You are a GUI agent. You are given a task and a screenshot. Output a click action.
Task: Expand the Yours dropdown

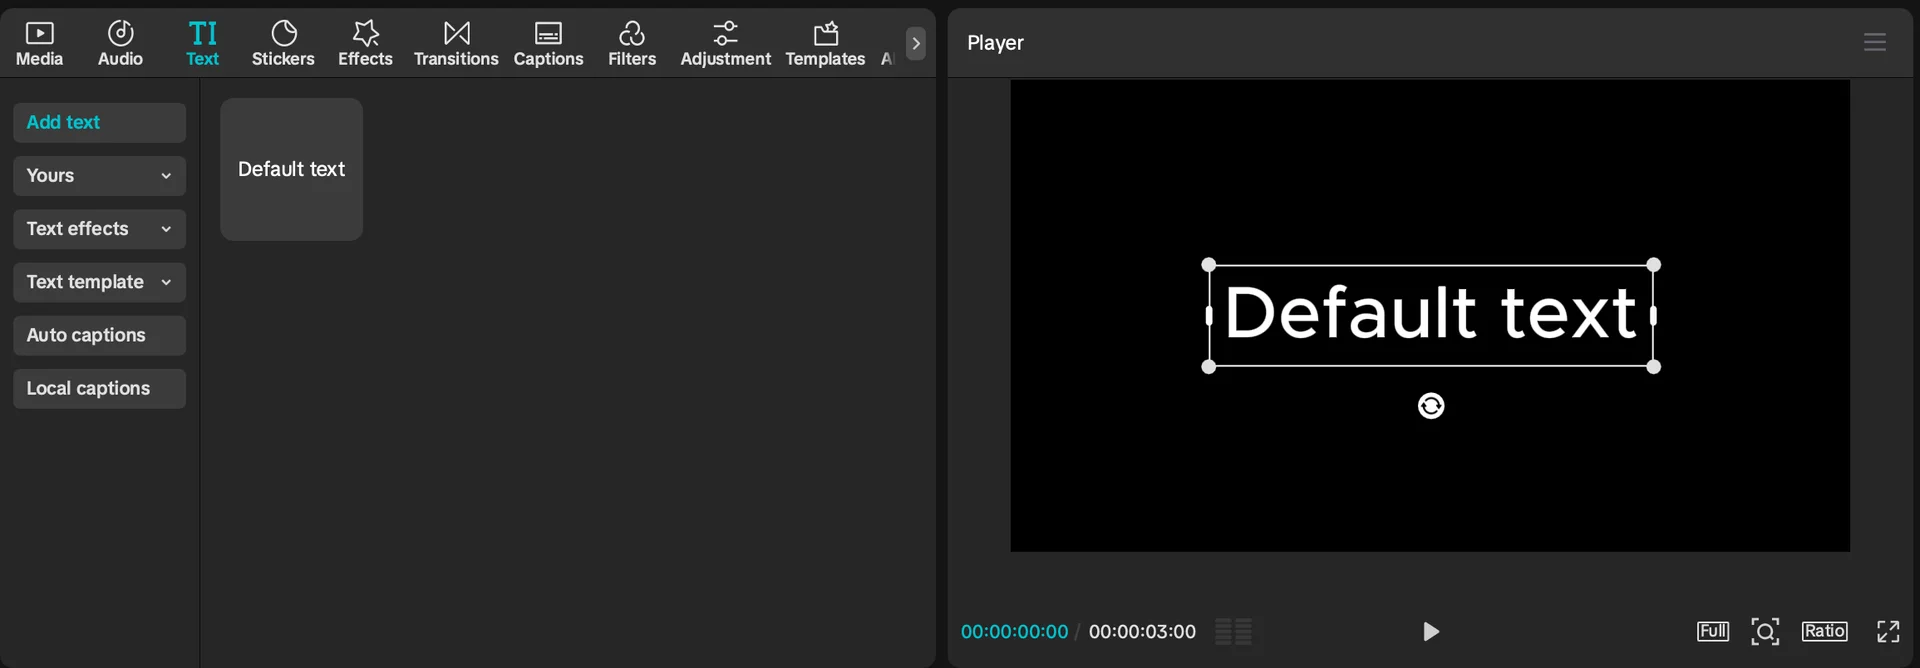[100, 176]
